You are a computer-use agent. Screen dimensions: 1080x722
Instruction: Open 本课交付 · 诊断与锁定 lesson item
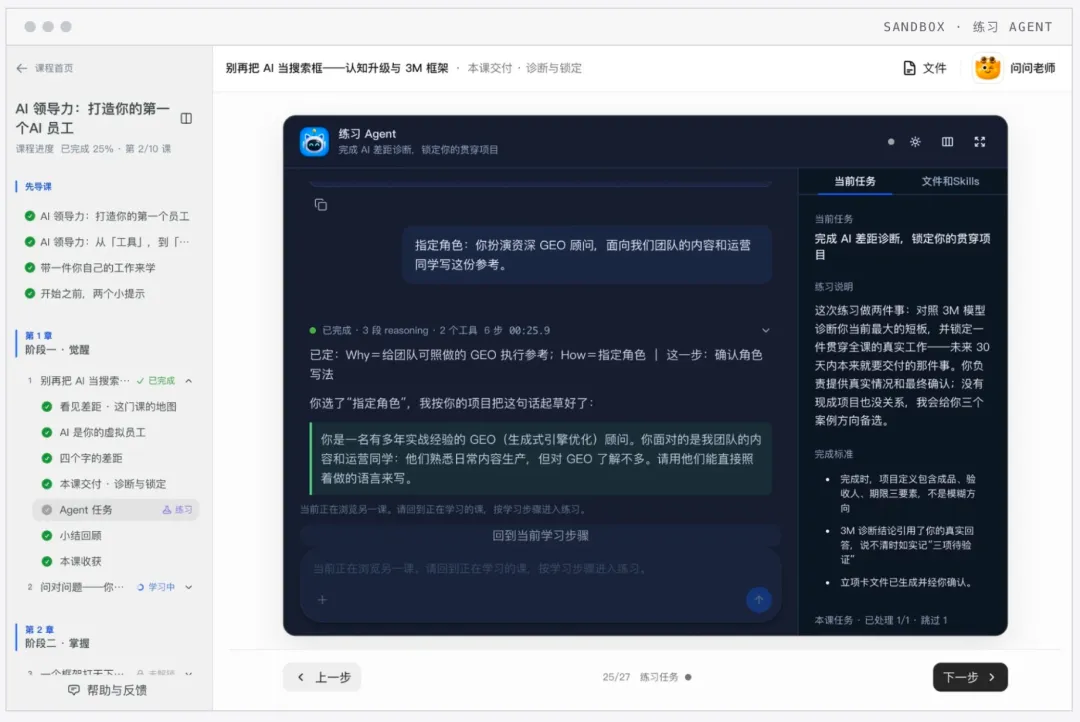[x=112, y=484]
